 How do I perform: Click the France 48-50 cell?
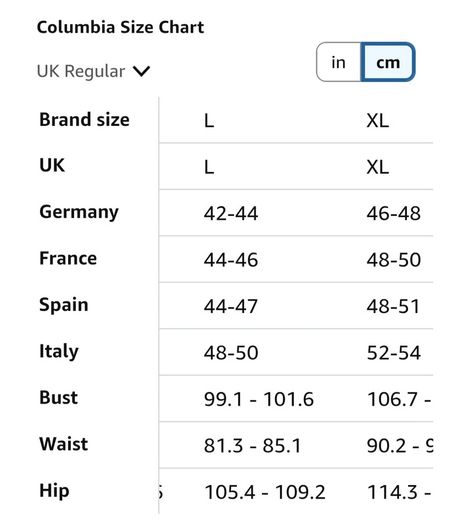394,260
